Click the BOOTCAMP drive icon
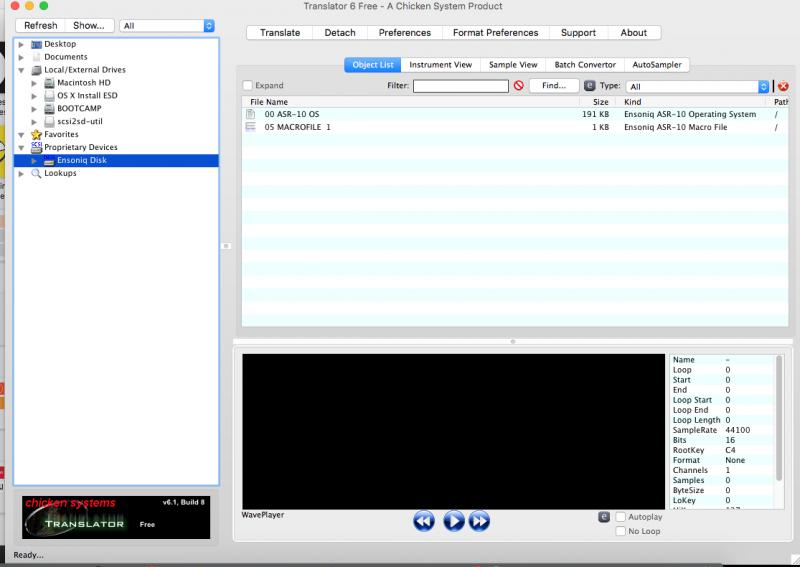The image size is (800, 567). click(x=49, y=108)
